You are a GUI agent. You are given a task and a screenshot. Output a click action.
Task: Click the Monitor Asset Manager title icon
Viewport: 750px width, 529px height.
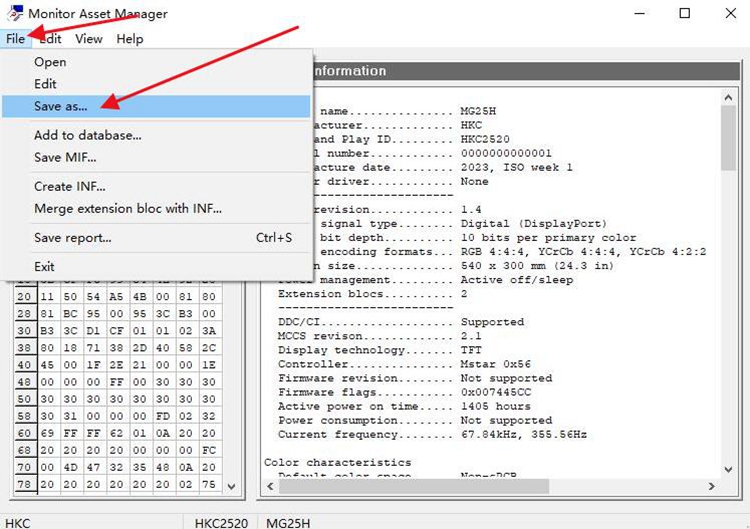point(13,14)
